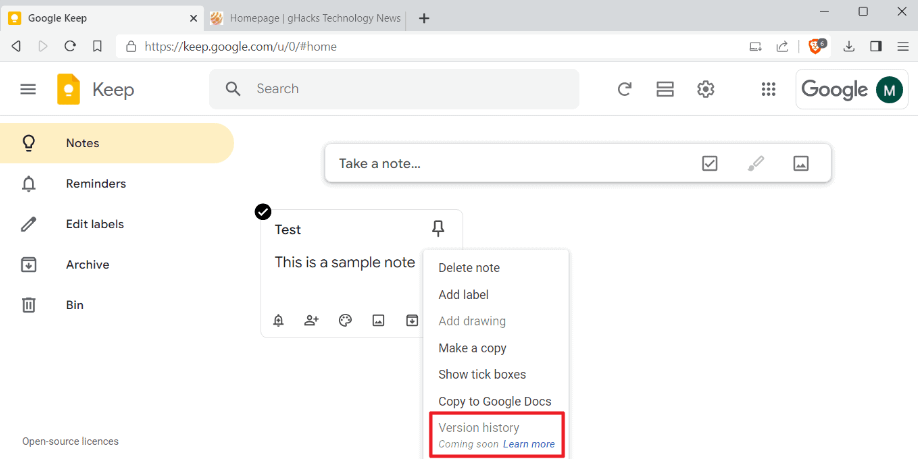Click the Keep lightbulb logo
This screenshot has width=918, height=459.
(x=68, y=90)
